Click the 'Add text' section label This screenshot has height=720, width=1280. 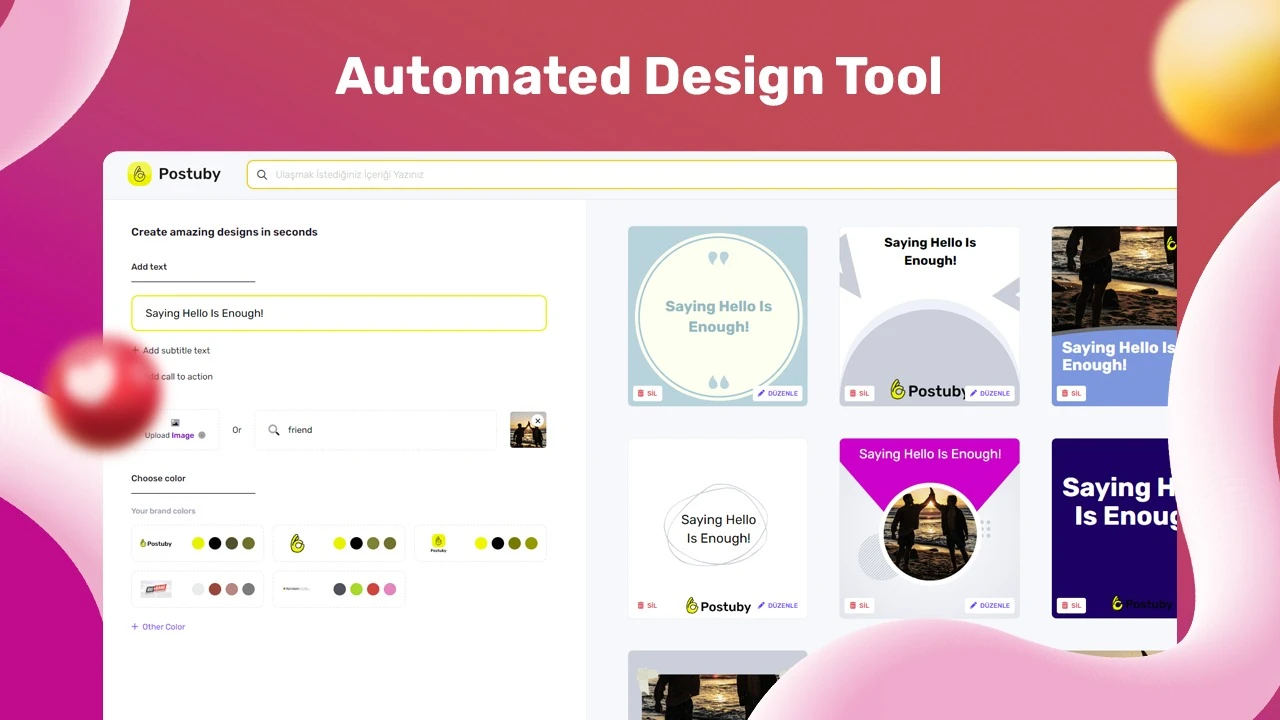coord(149,267)
